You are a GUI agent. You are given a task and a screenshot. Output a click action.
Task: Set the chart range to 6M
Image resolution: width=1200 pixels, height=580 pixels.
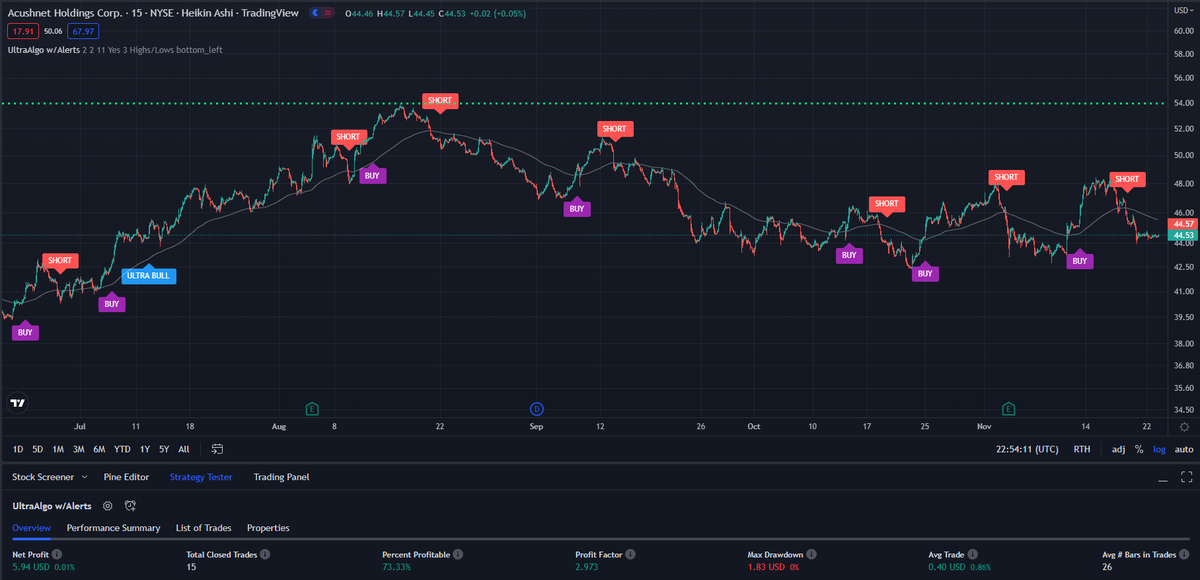pyautogui.click(x=100, y=449)
